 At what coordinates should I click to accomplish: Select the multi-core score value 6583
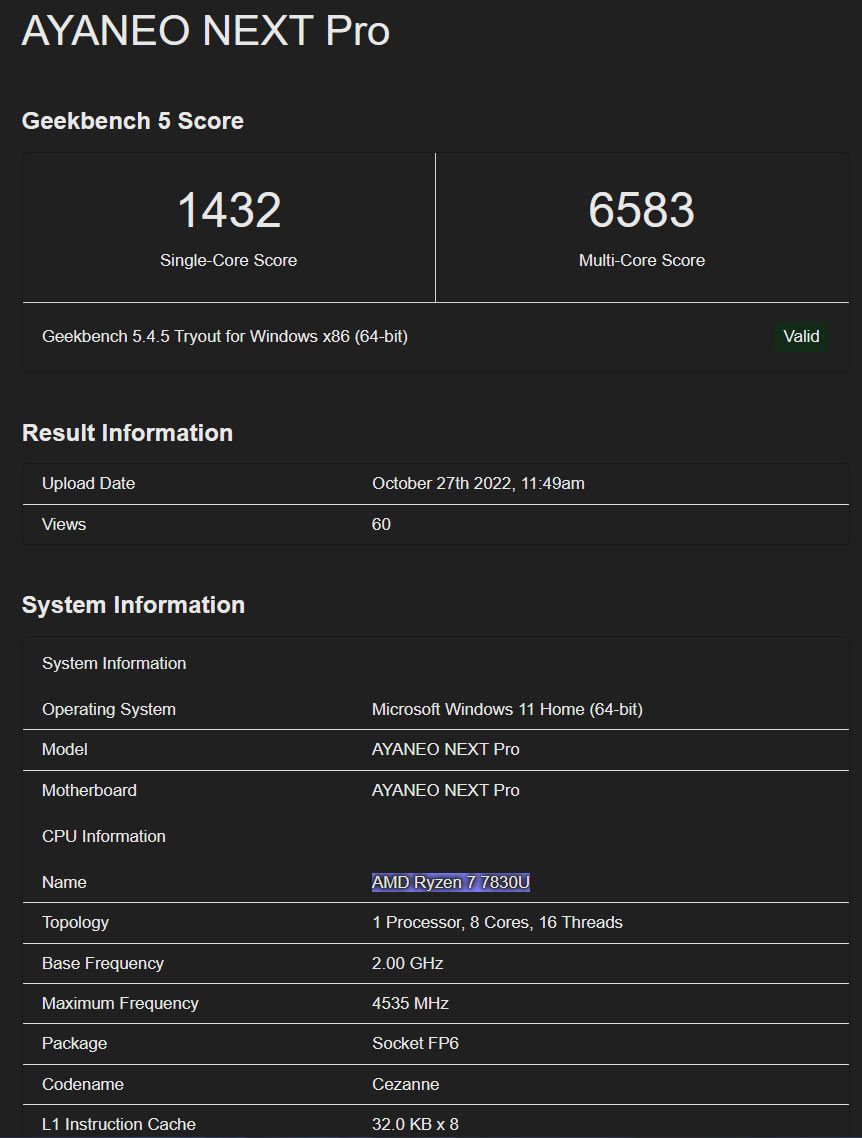[641, 210]
